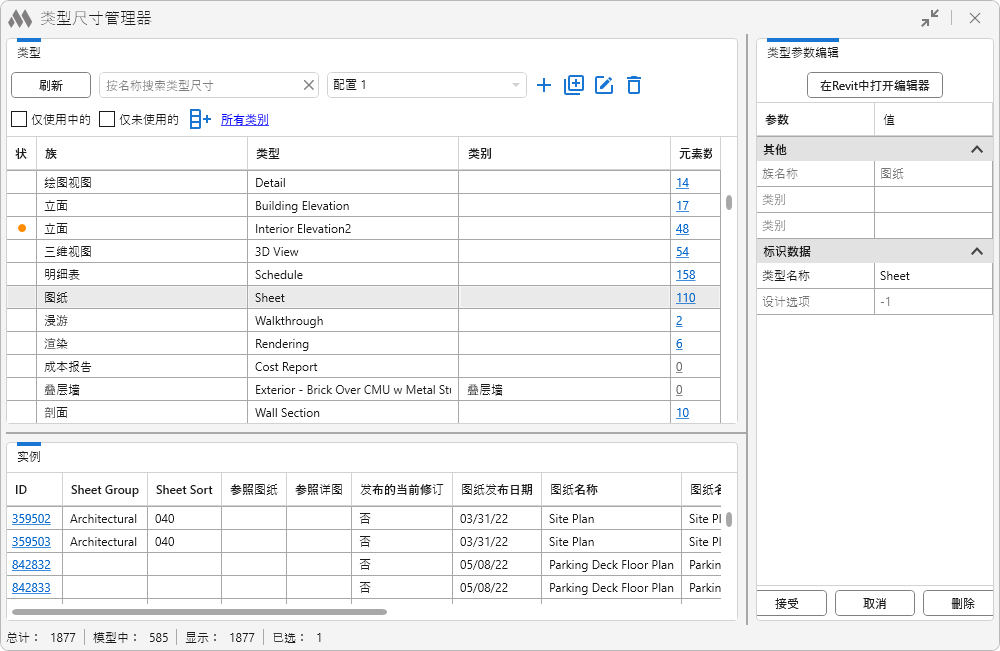Click the trash icon to delete configuration
Viewport: 1000px width, 651px height.
[x=634, y=85]
